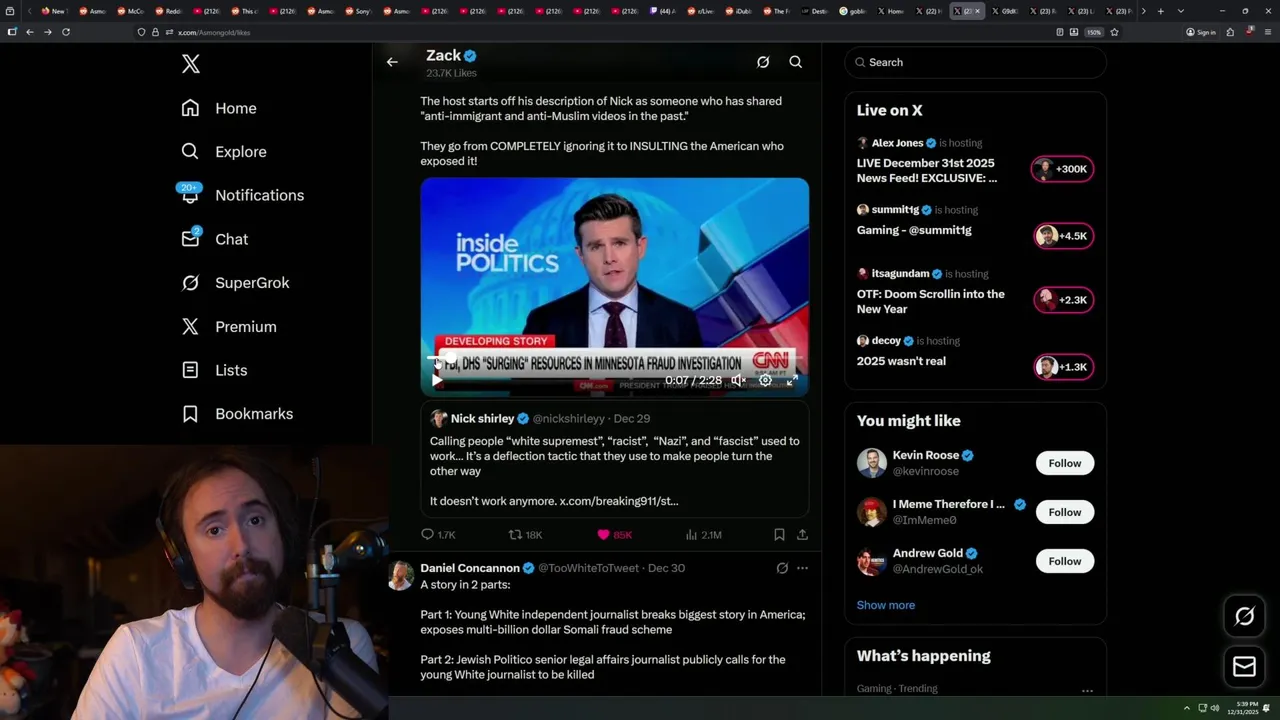1280x720 pixels.
Task: Open Bookmarks from the sidebar
Action: click(237, 414)
